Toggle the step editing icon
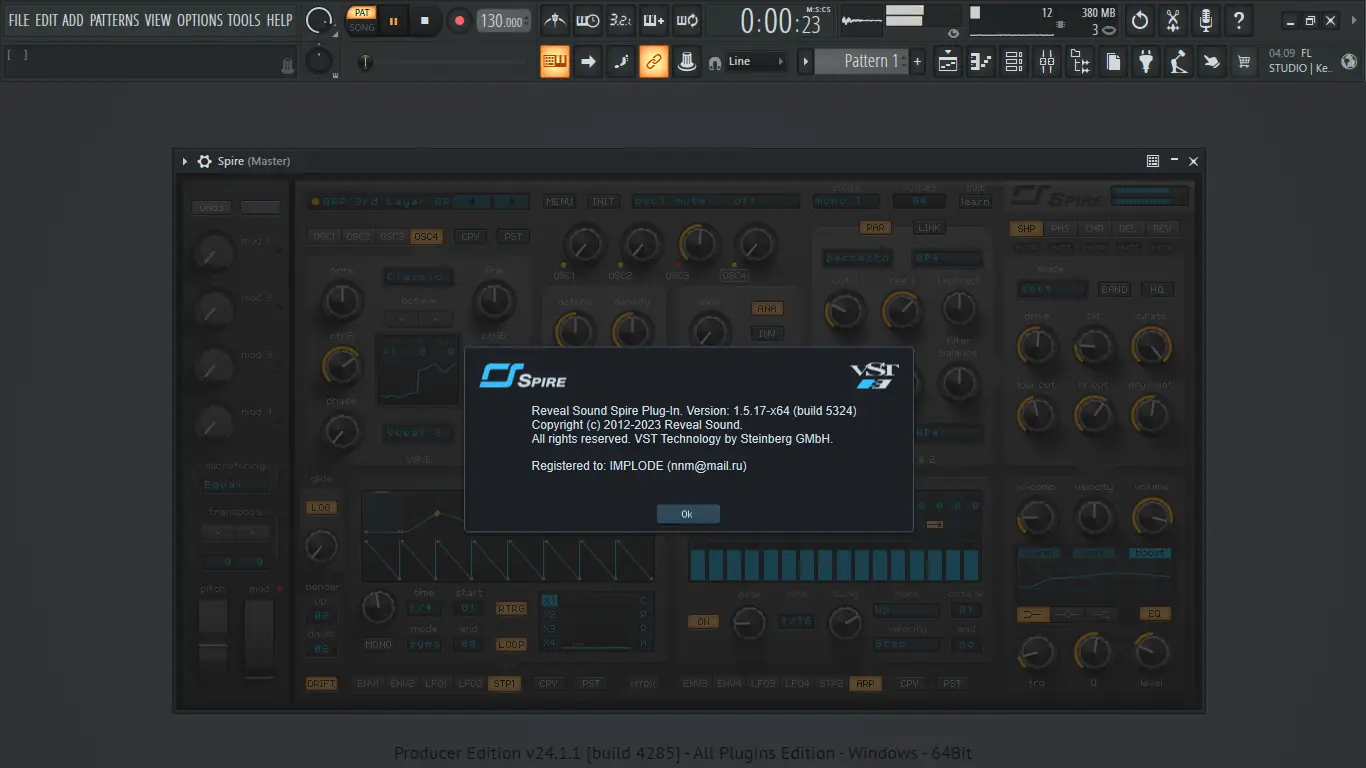1366x768 pixels. 621,61
